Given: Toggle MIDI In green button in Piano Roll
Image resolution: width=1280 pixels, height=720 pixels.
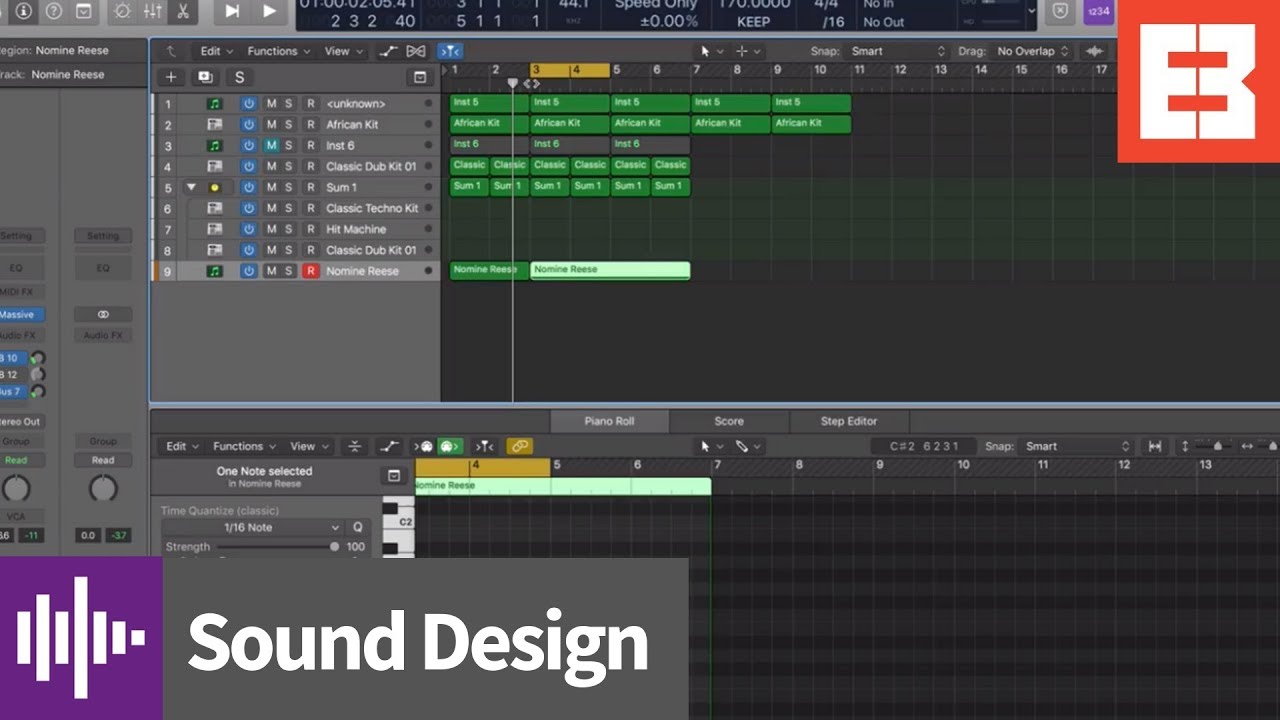Looking at the screenshot, I should 450,446.
